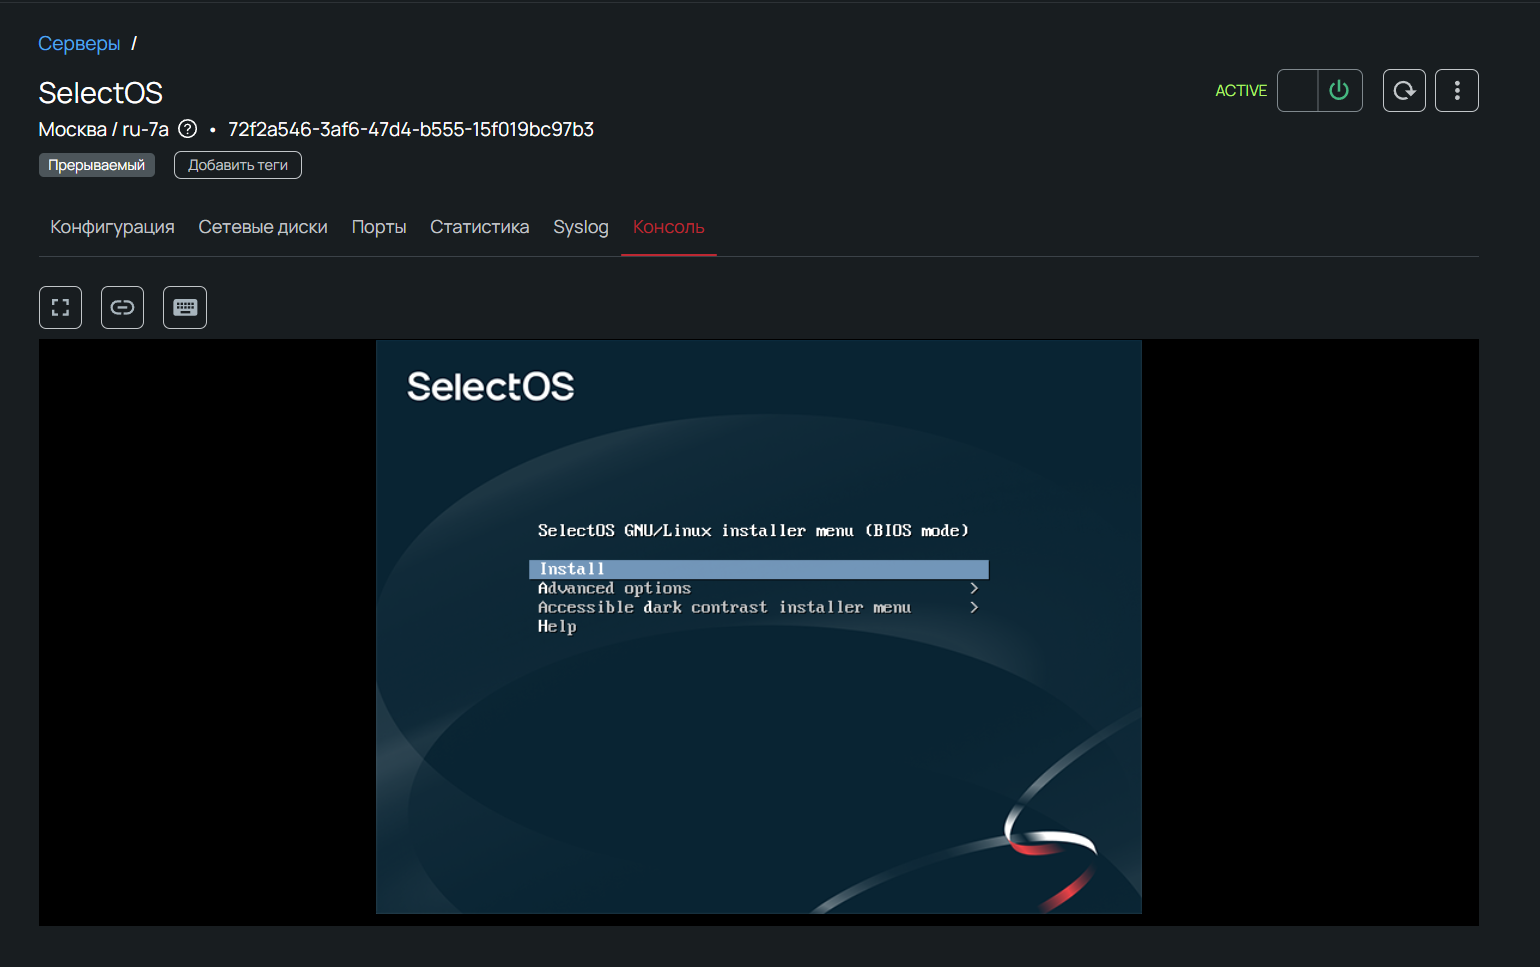Click the chain link icon above the console
The width and height of the screenshot is (1540, 967).
point(122,307)
